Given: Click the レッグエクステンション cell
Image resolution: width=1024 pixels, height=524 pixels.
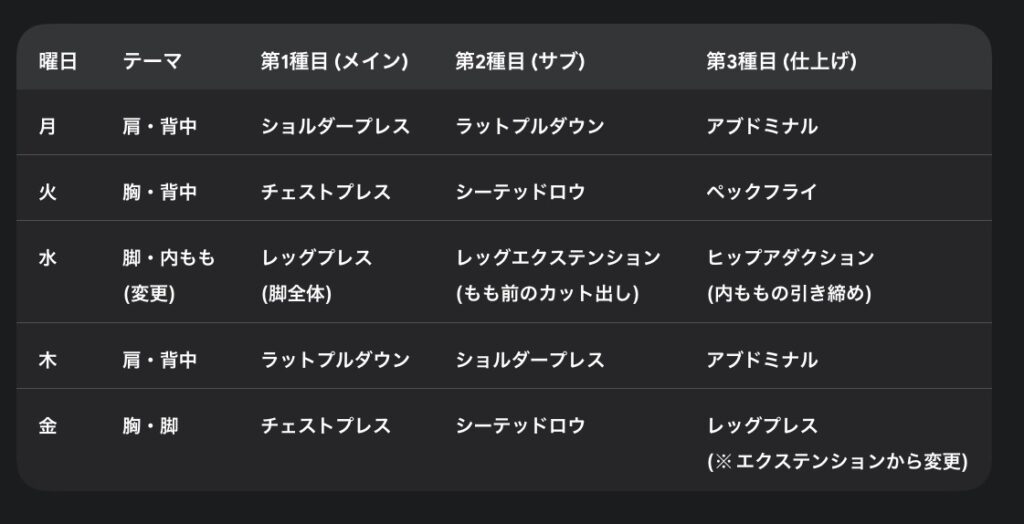Looking at the screenshot, I should click(x=558, y=258).
